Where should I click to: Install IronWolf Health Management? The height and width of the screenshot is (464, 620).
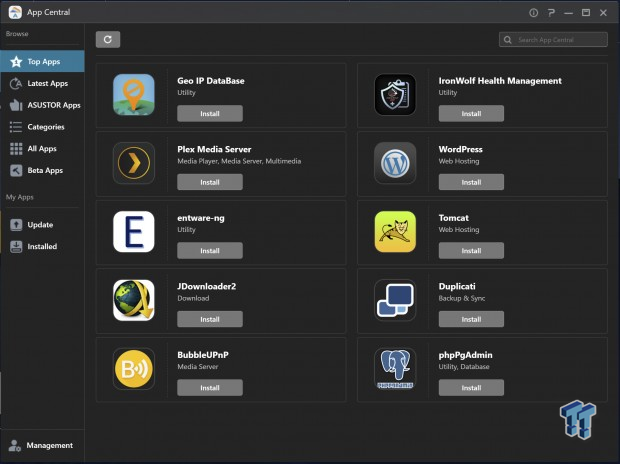pos(471,114)
